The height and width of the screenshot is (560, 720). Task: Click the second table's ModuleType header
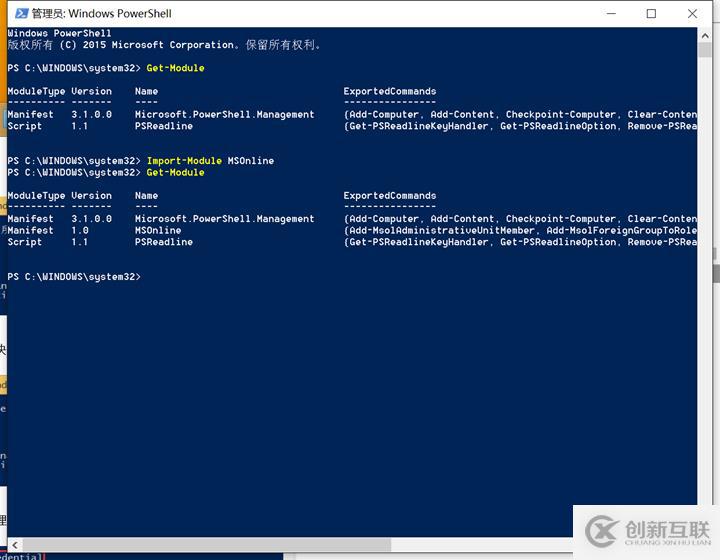click(x=36, y=196)
